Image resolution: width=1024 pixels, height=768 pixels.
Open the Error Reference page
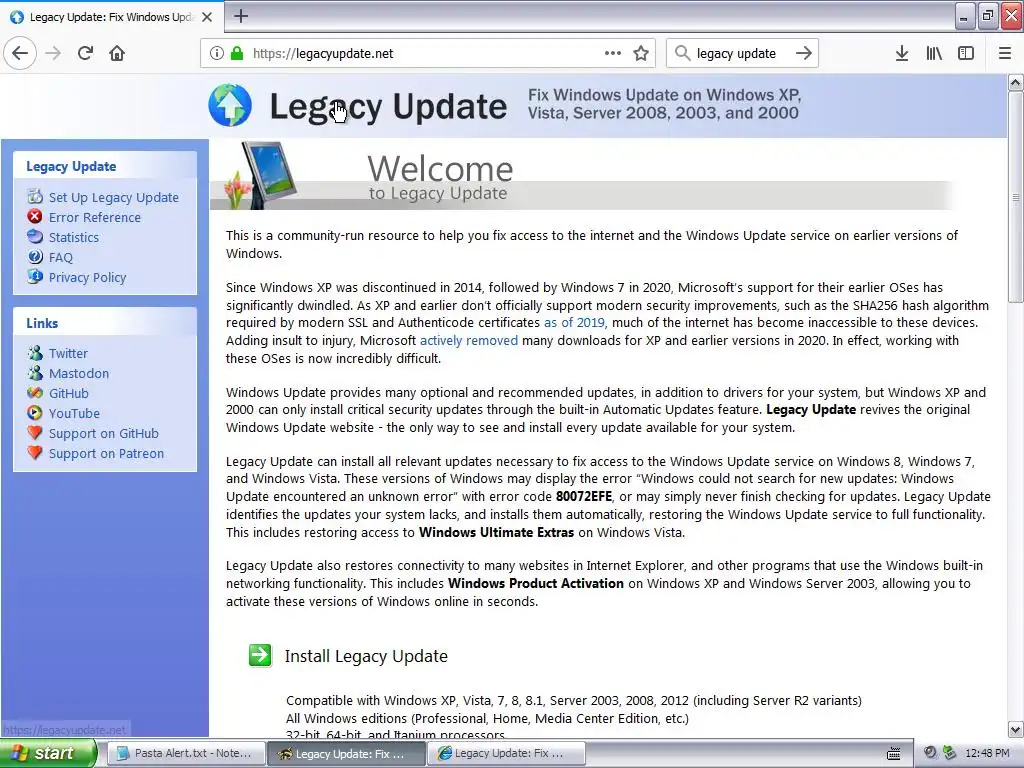[95, 217]
